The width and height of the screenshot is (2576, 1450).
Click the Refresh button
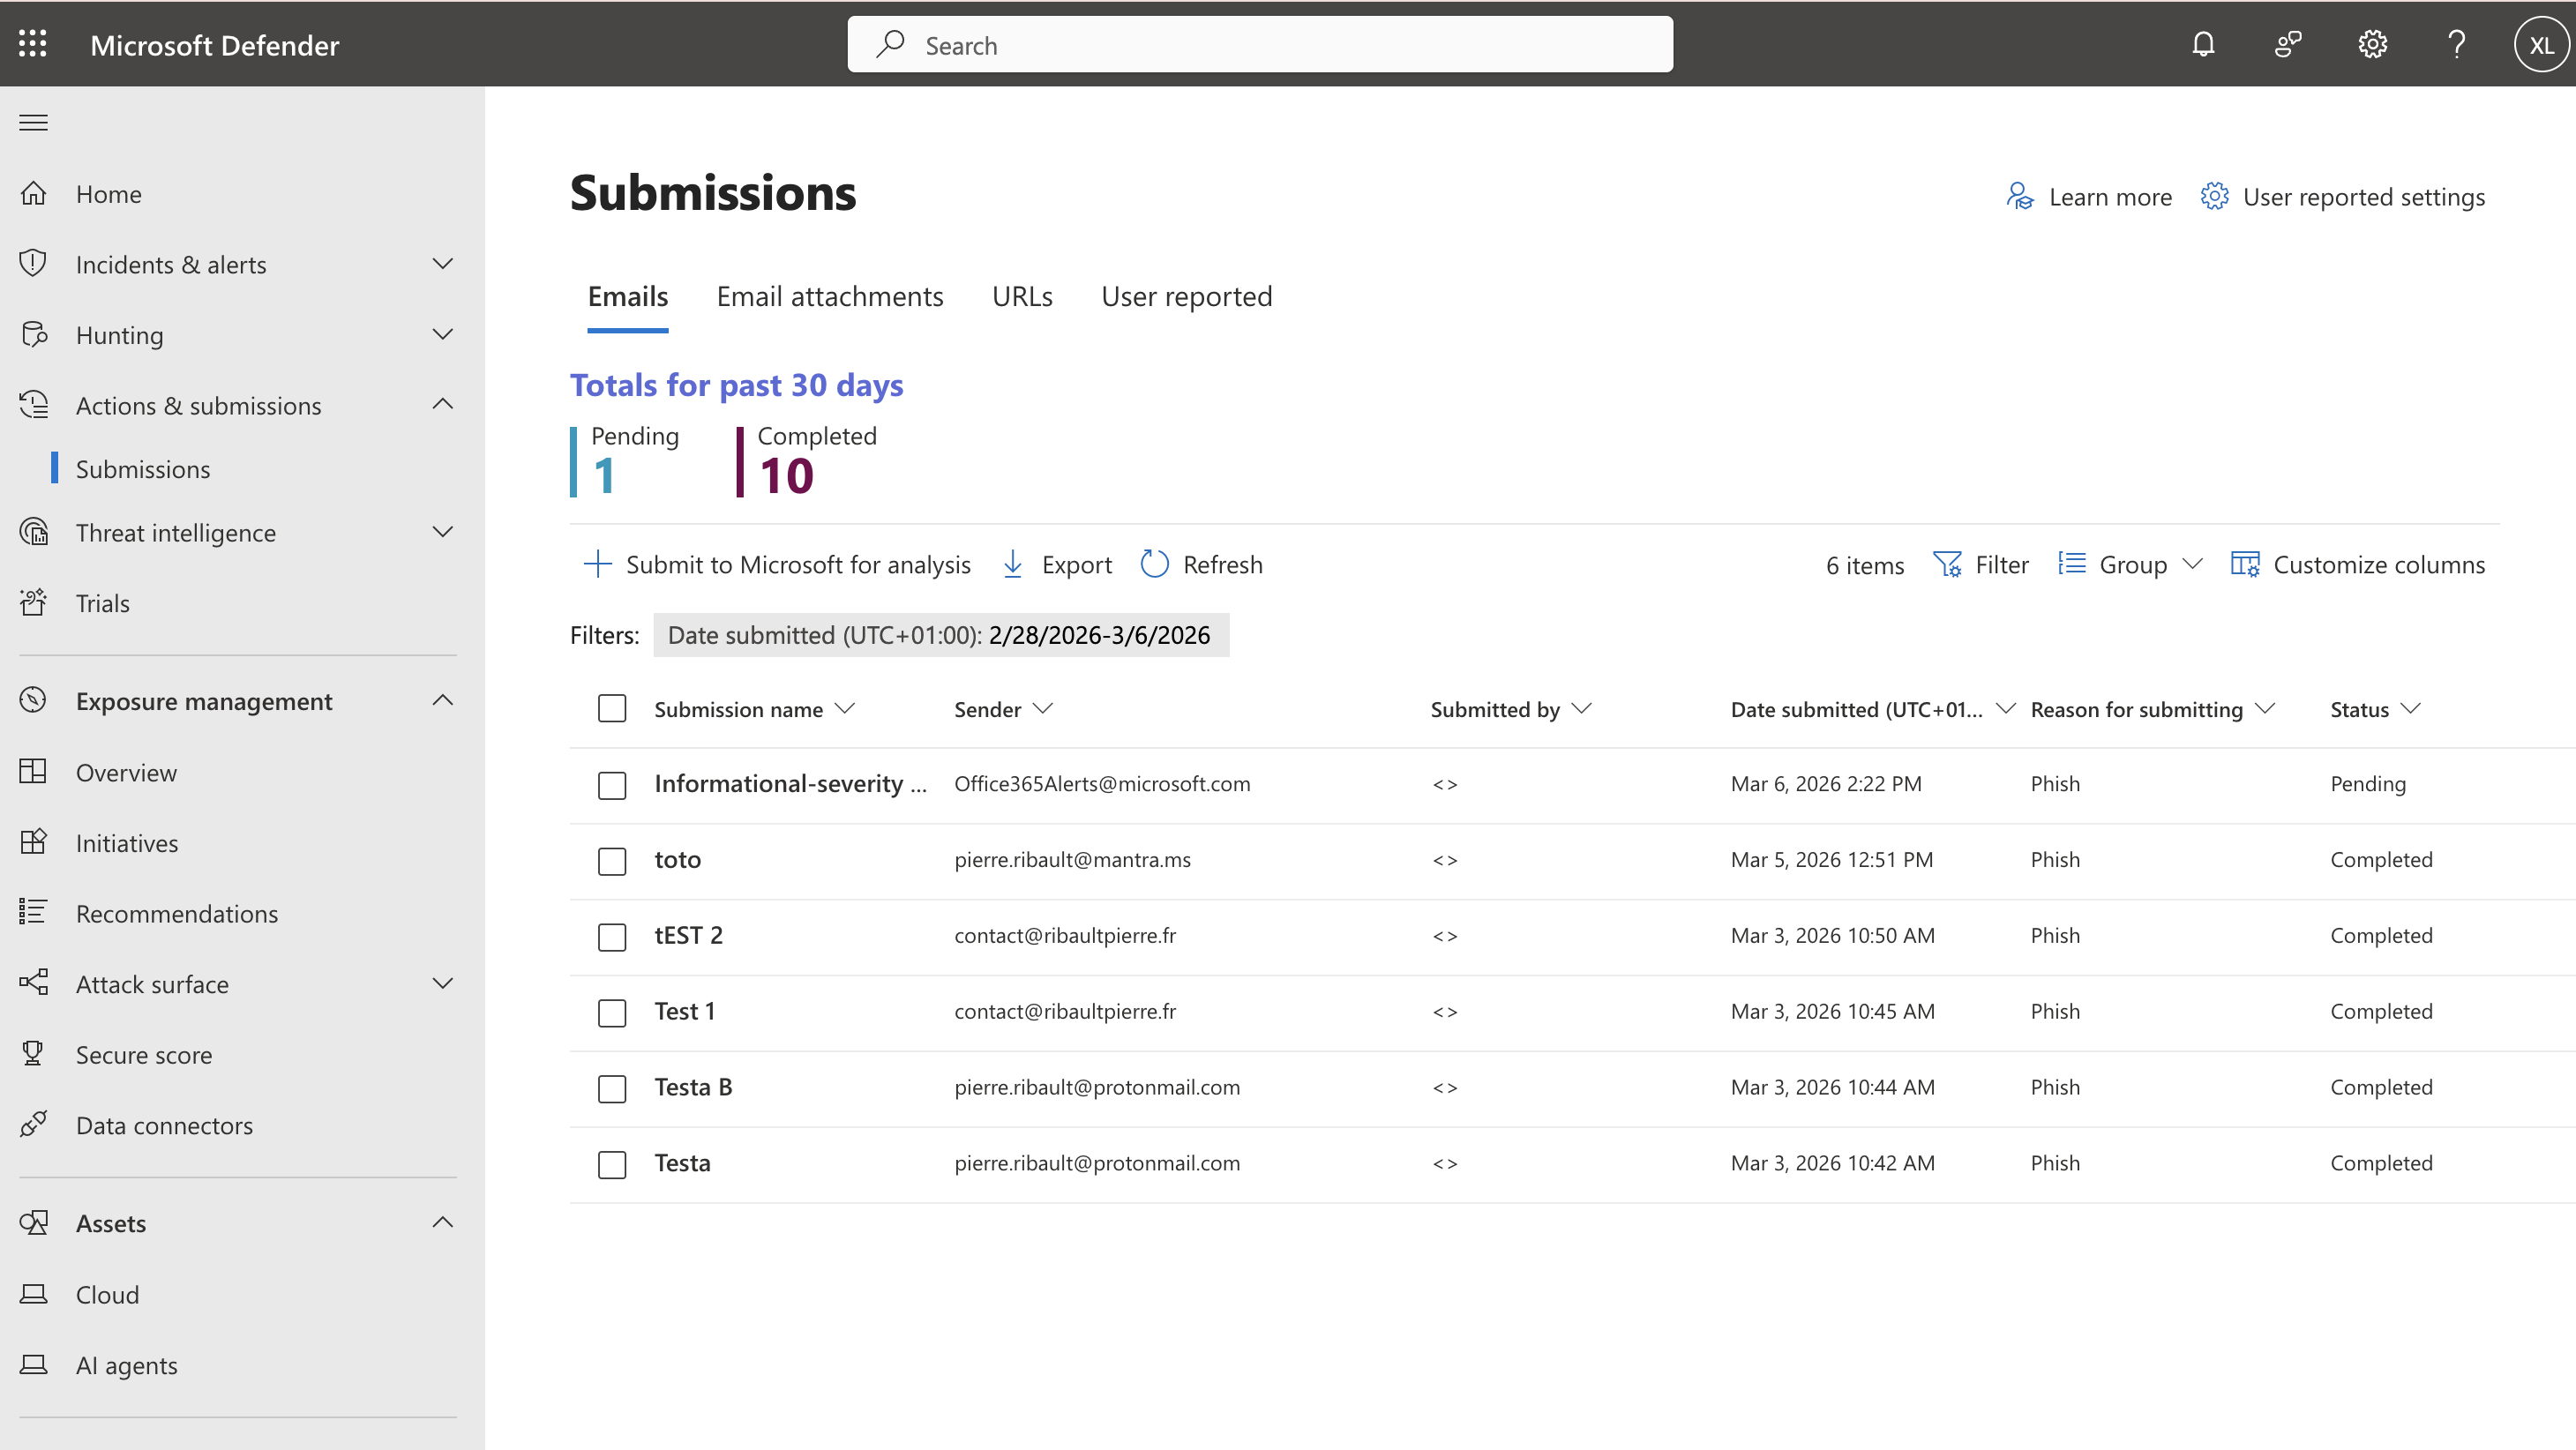(1202, 564)
